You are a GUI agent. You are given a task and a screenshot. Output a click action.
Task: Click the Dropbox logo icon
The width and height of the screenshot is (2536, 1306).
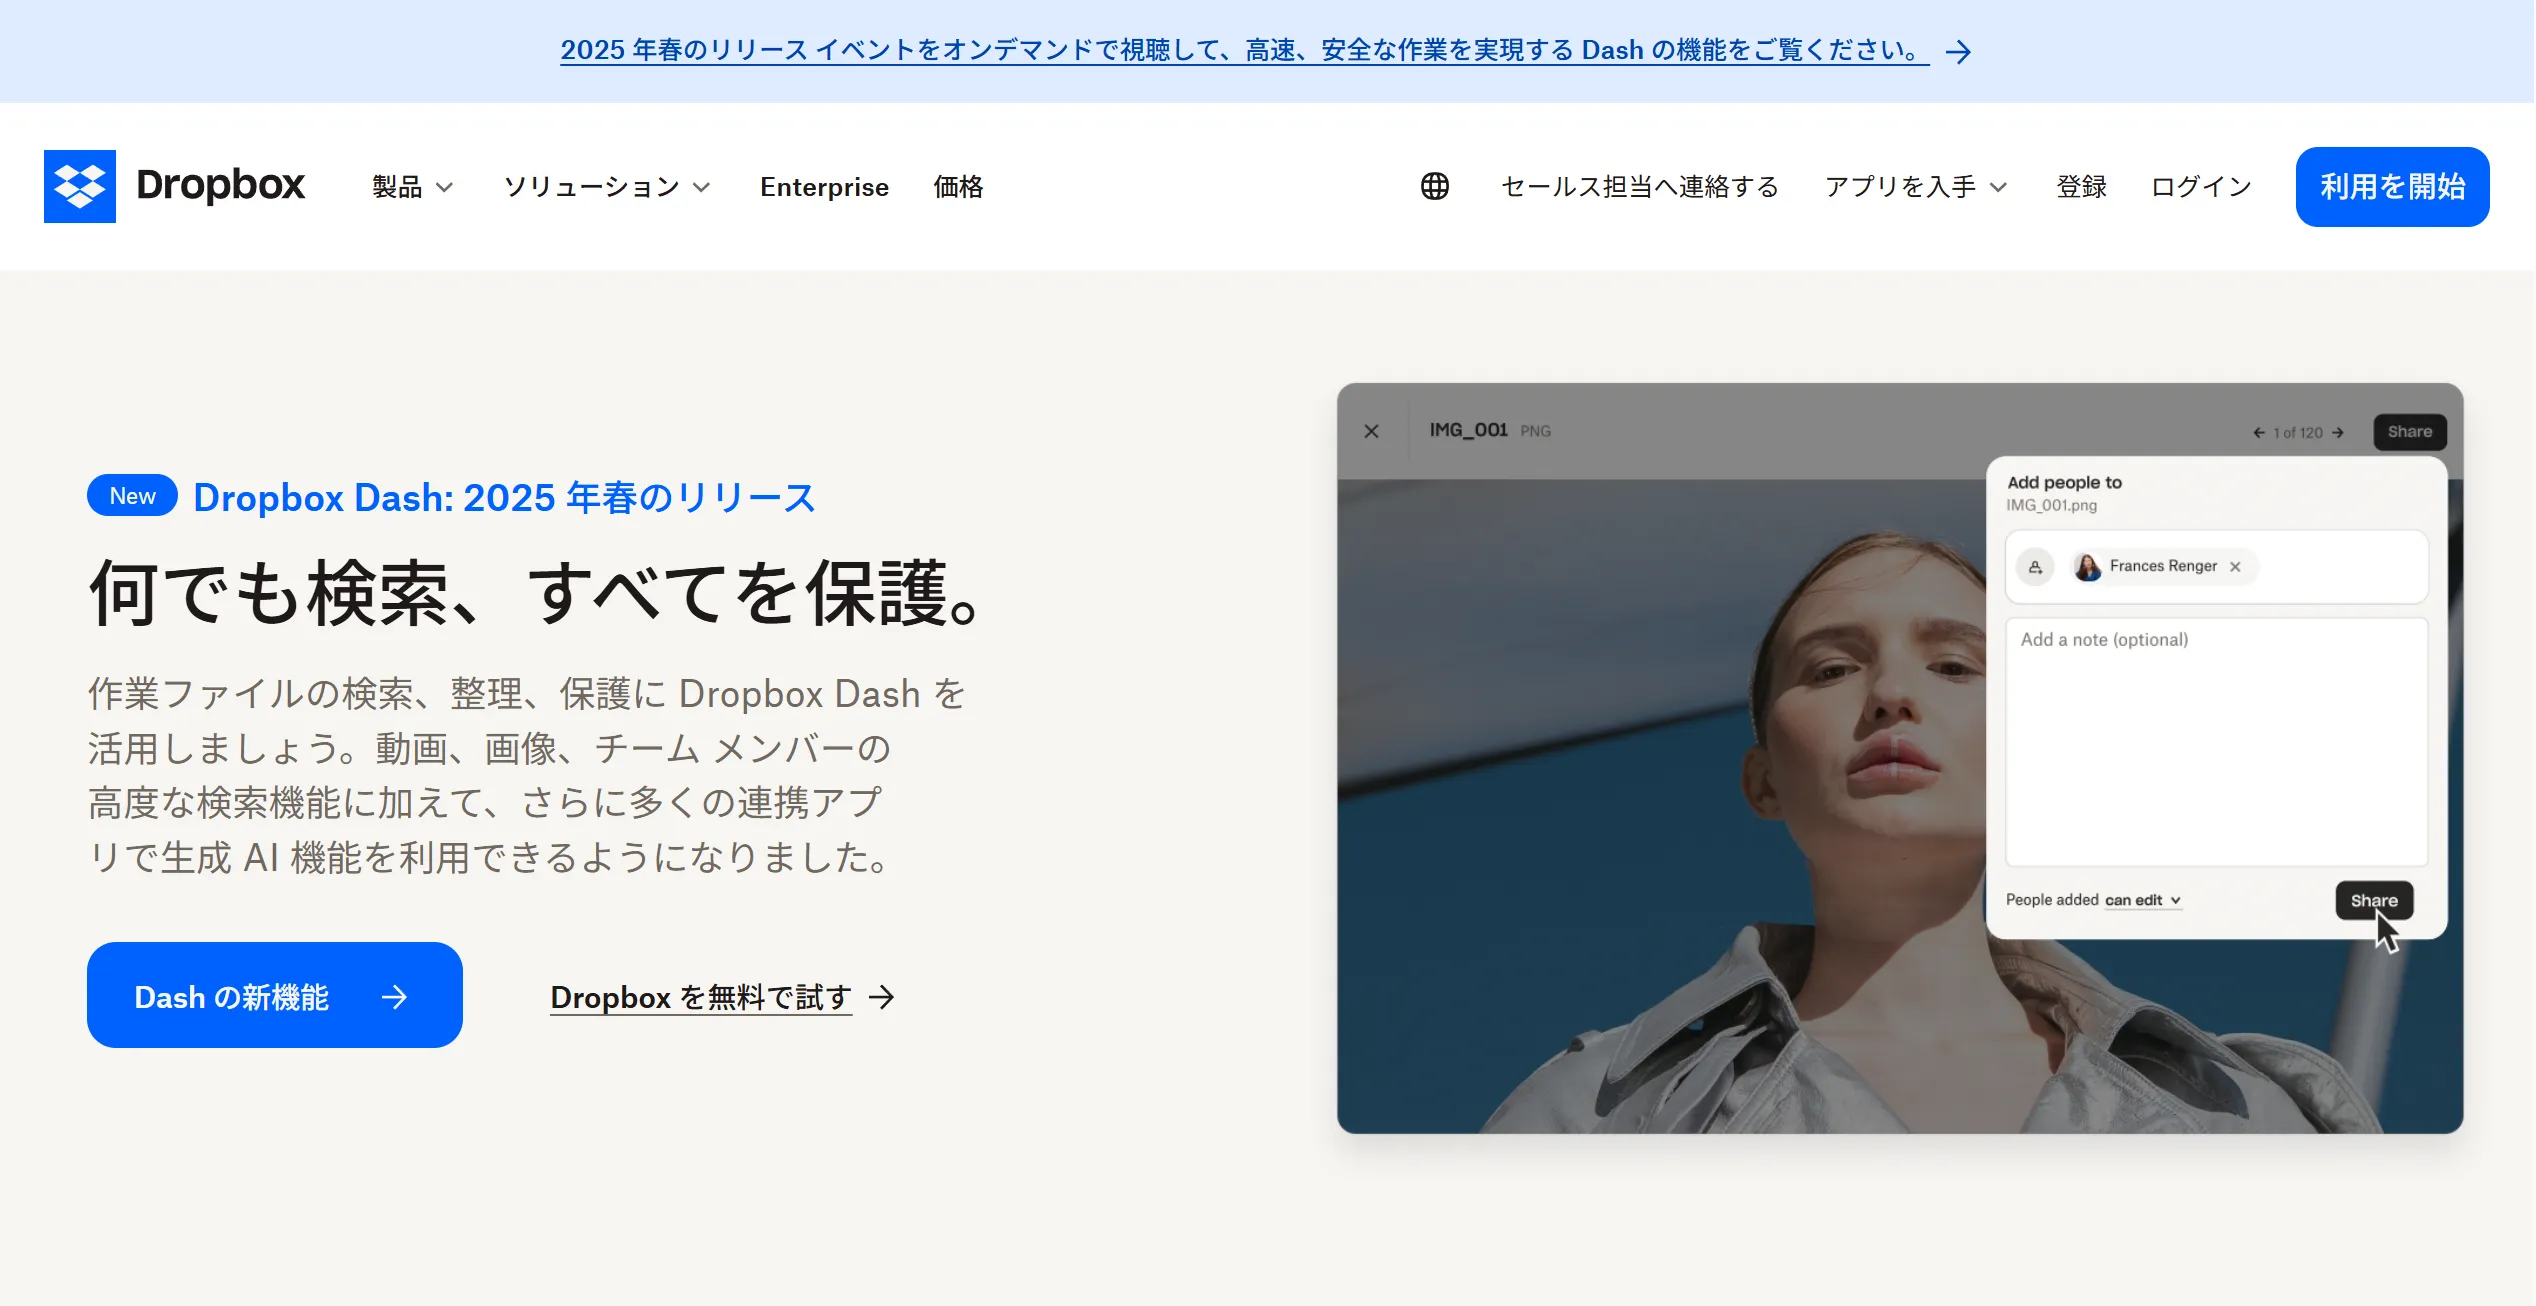coord(80,186)
